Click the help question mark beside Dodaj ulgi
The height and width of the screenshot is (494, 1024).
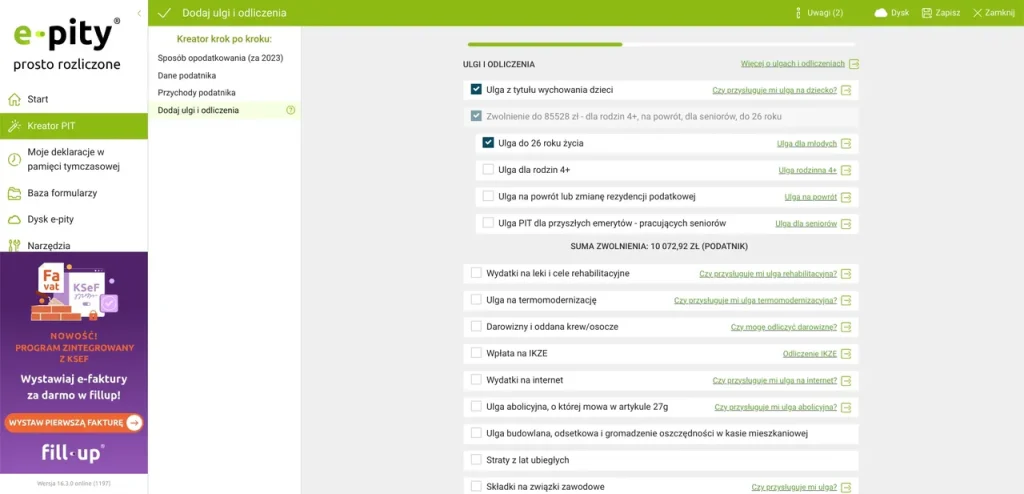(291, 110)
